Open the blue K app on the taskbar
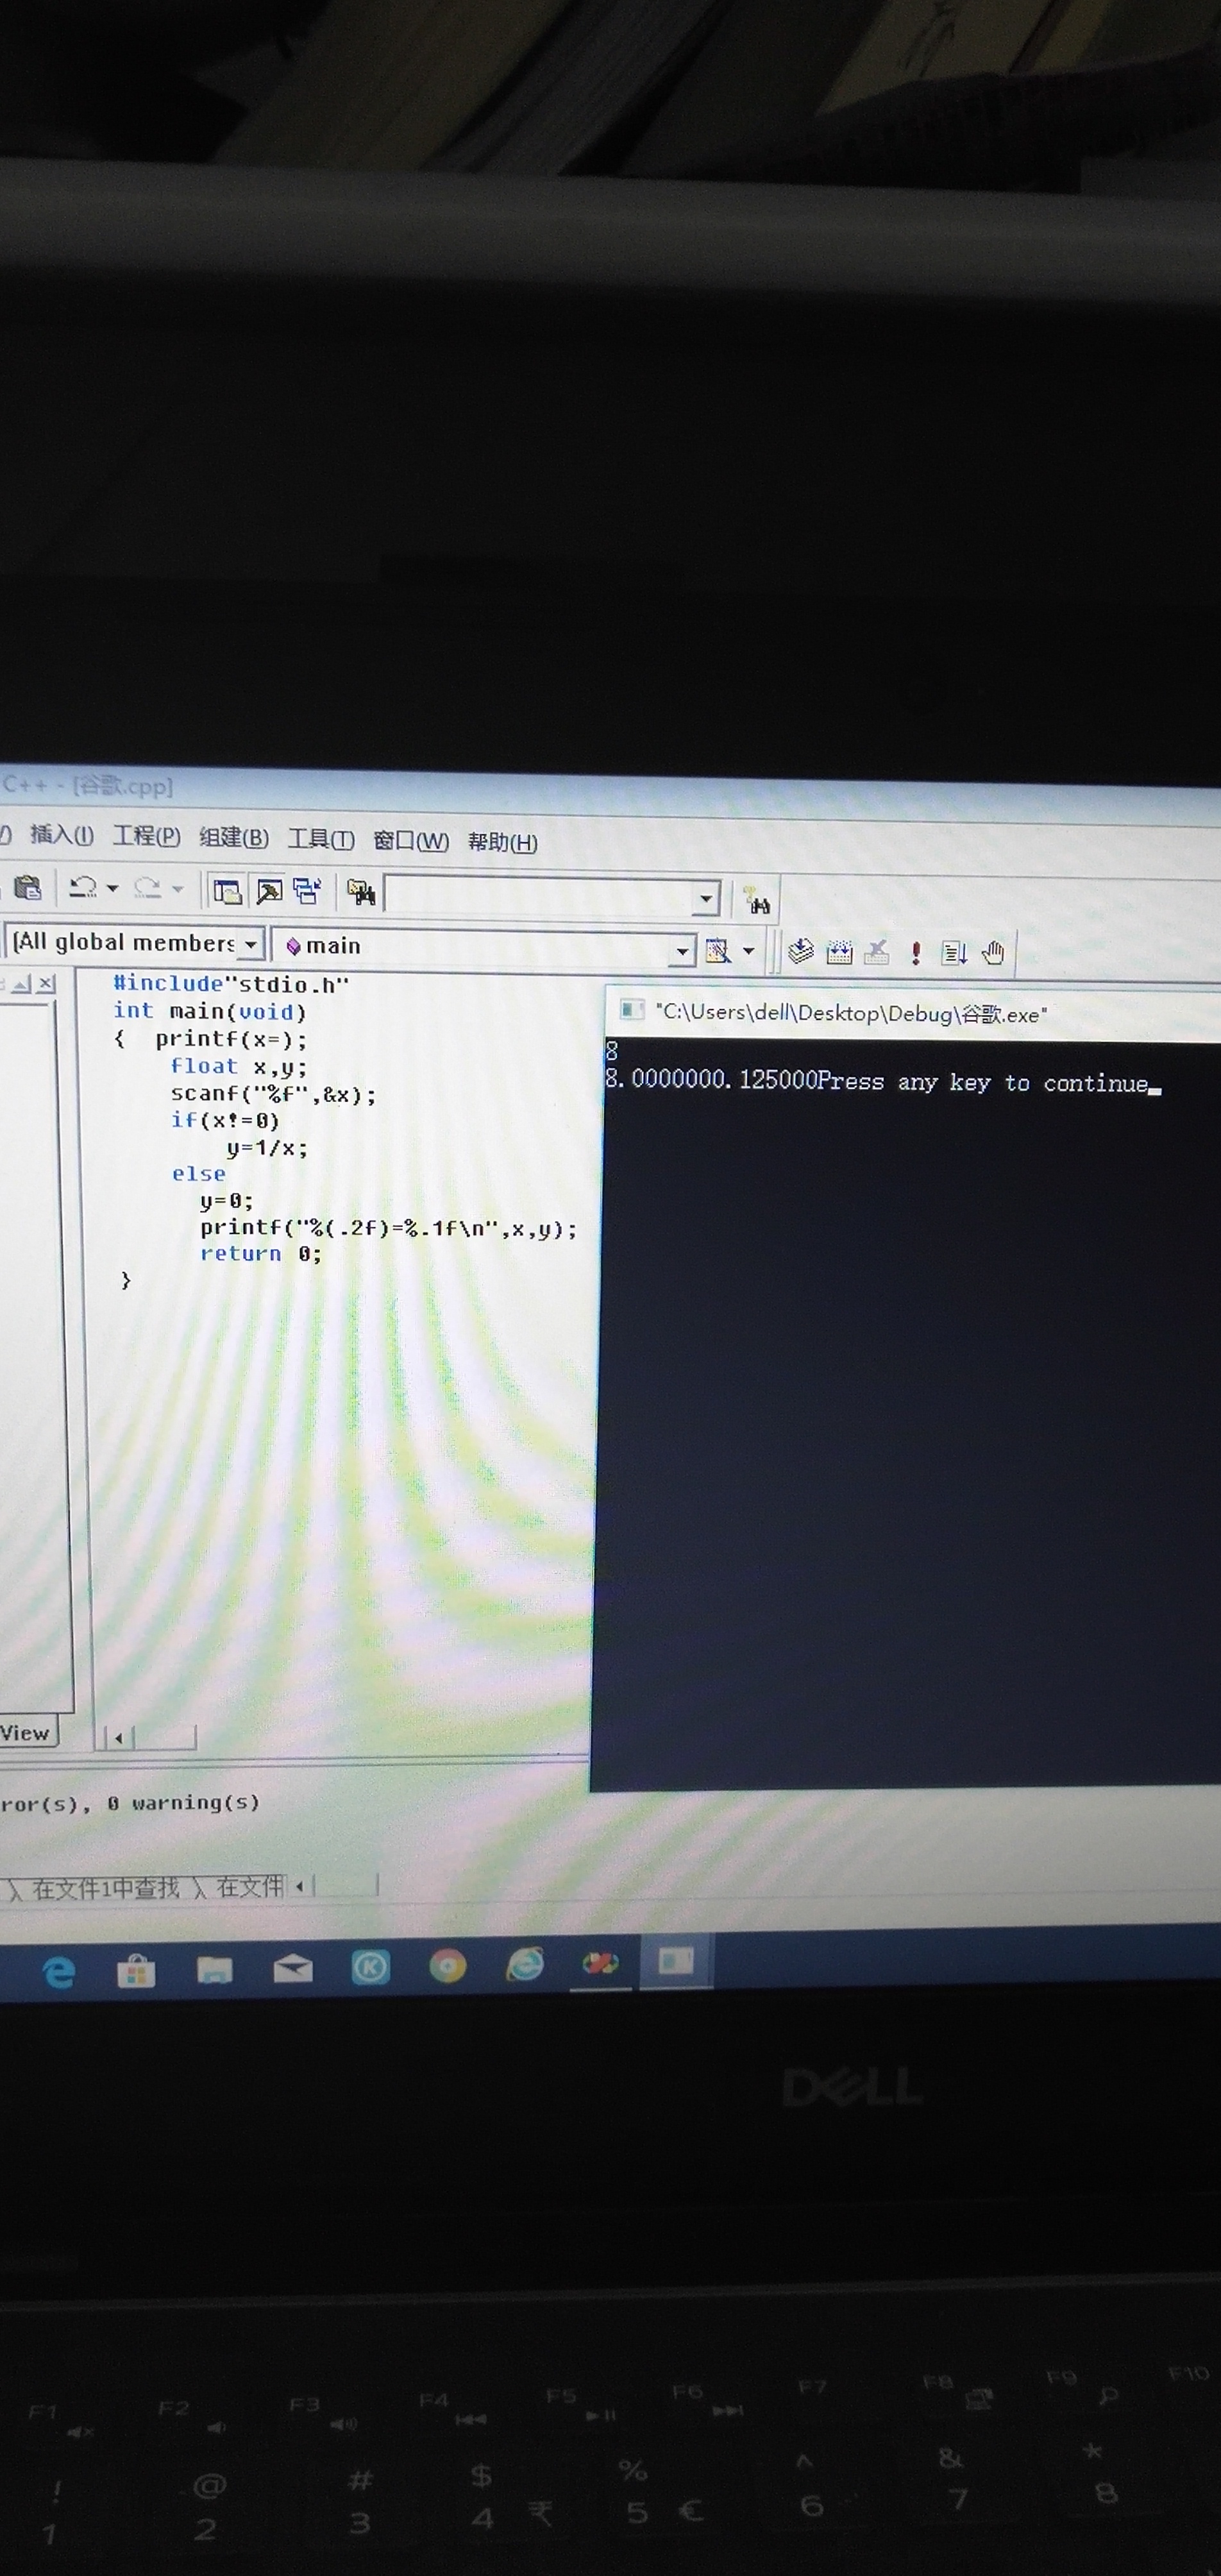 [x=370, y=1967]
